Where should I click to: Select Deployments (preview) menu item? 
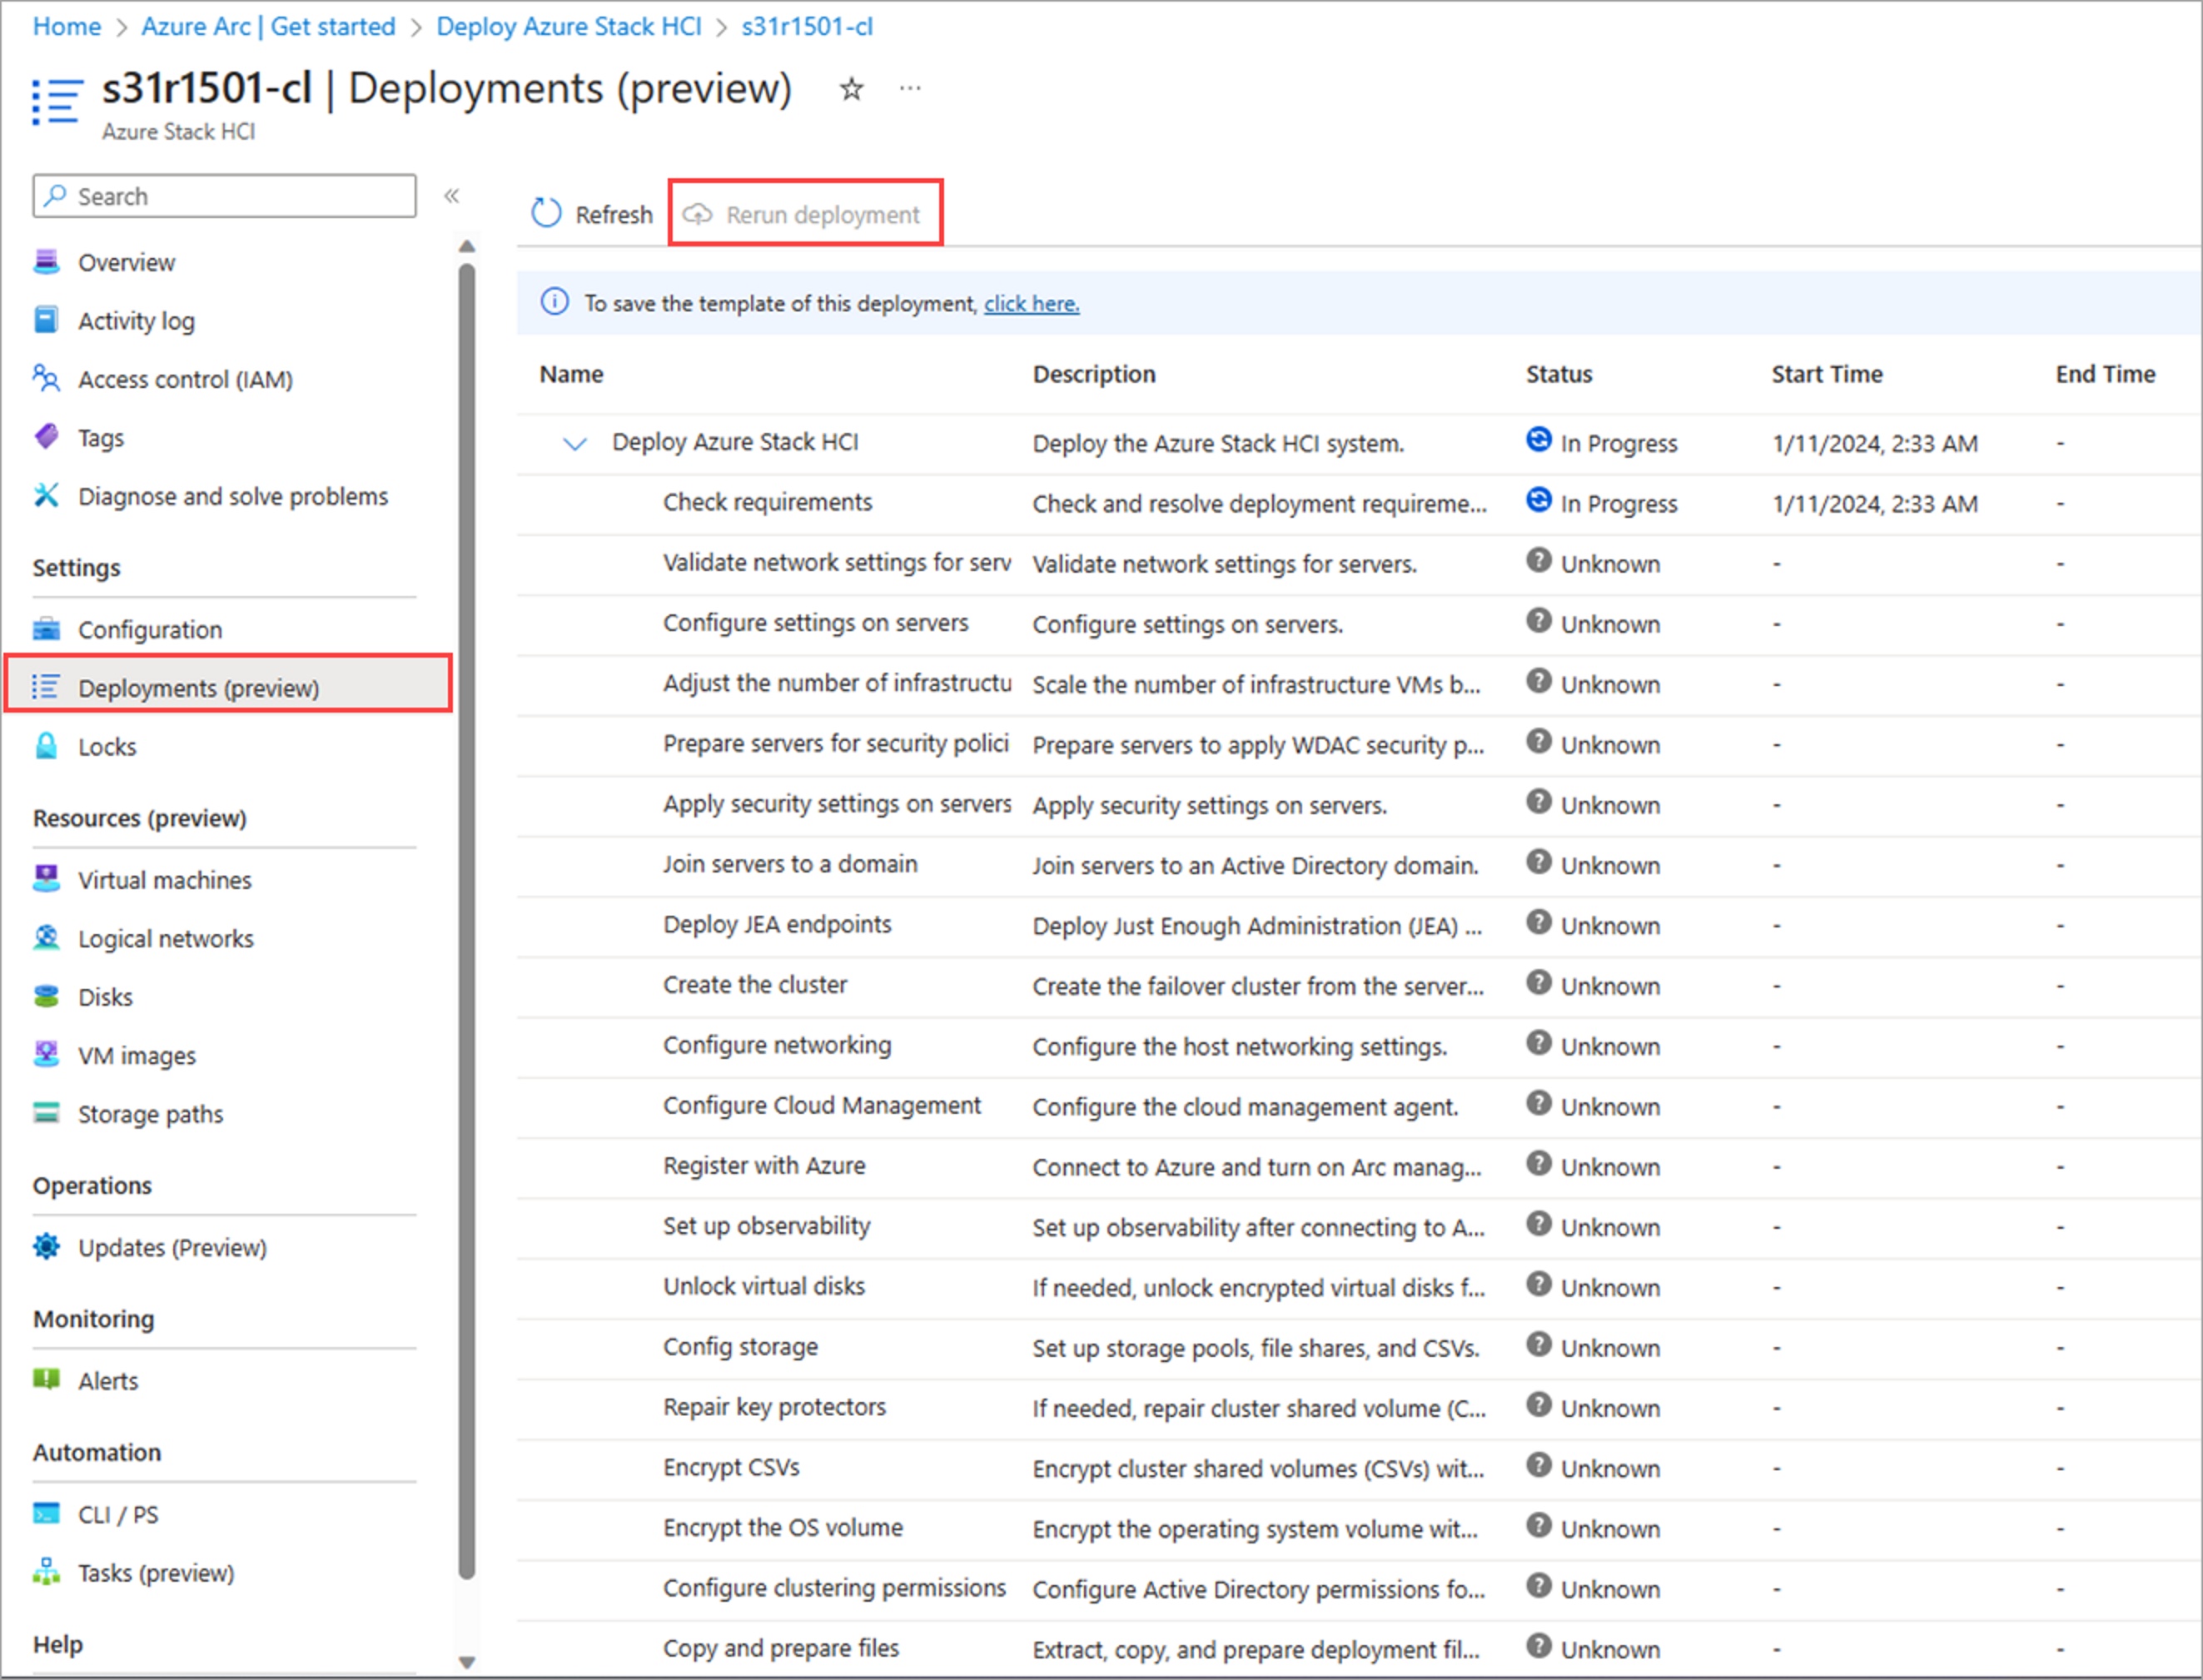(x=228, y=685)
